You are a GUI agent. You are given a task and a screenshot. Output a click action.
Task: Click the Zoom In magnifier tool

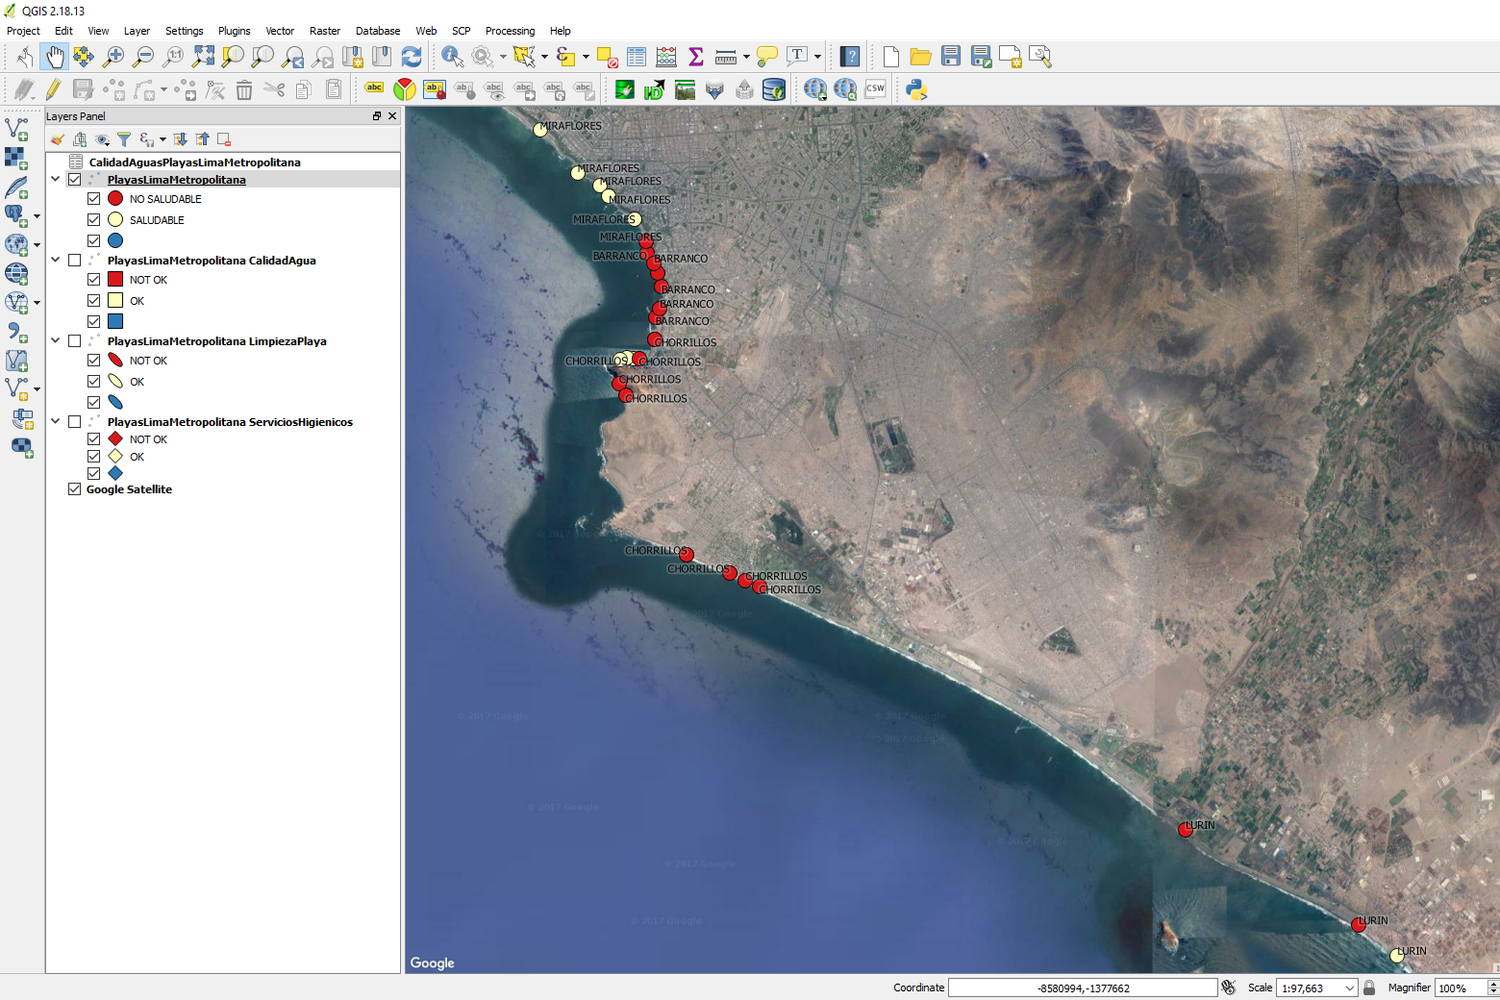click(113, 57)
